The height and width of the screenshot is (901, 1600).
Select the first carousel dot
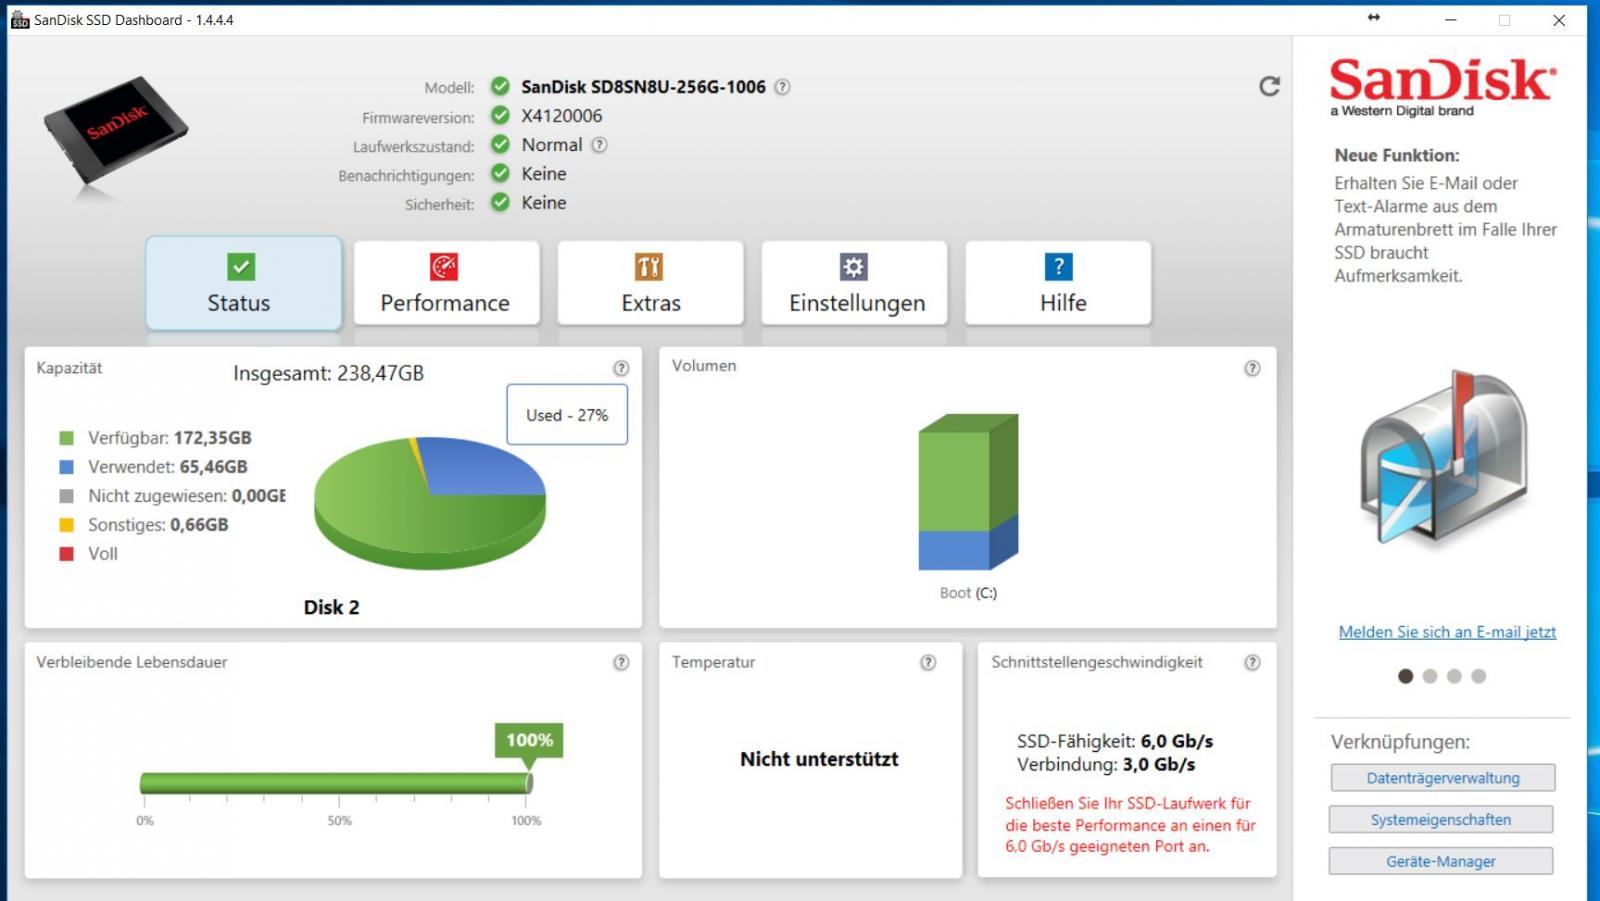[1405, 676]
